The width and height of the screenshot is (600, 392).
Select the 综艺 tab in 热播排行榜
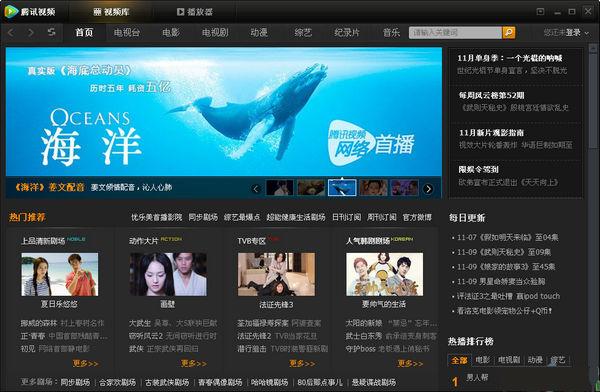click(x=558, y=360)
